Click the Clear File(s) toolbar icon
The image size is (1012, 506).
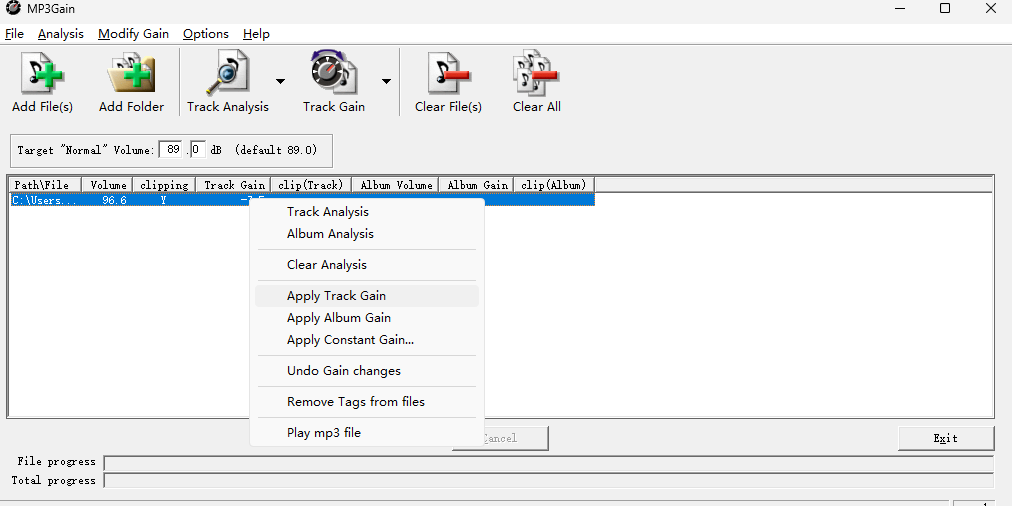(448, 82)
